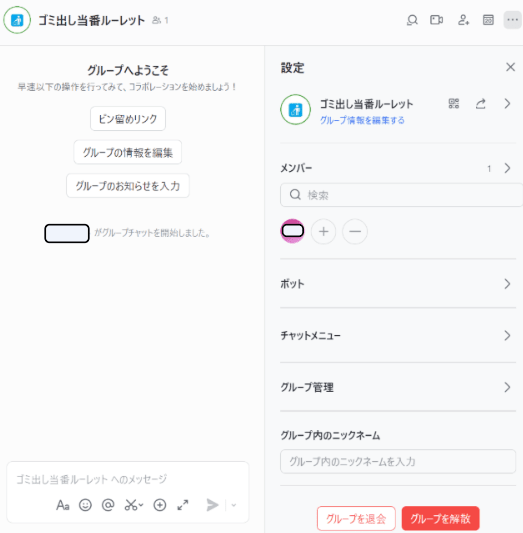The height and width of the screenshot is (533, 523).
Task: Open the calendar icon in header
Action: tap(488, 20)
